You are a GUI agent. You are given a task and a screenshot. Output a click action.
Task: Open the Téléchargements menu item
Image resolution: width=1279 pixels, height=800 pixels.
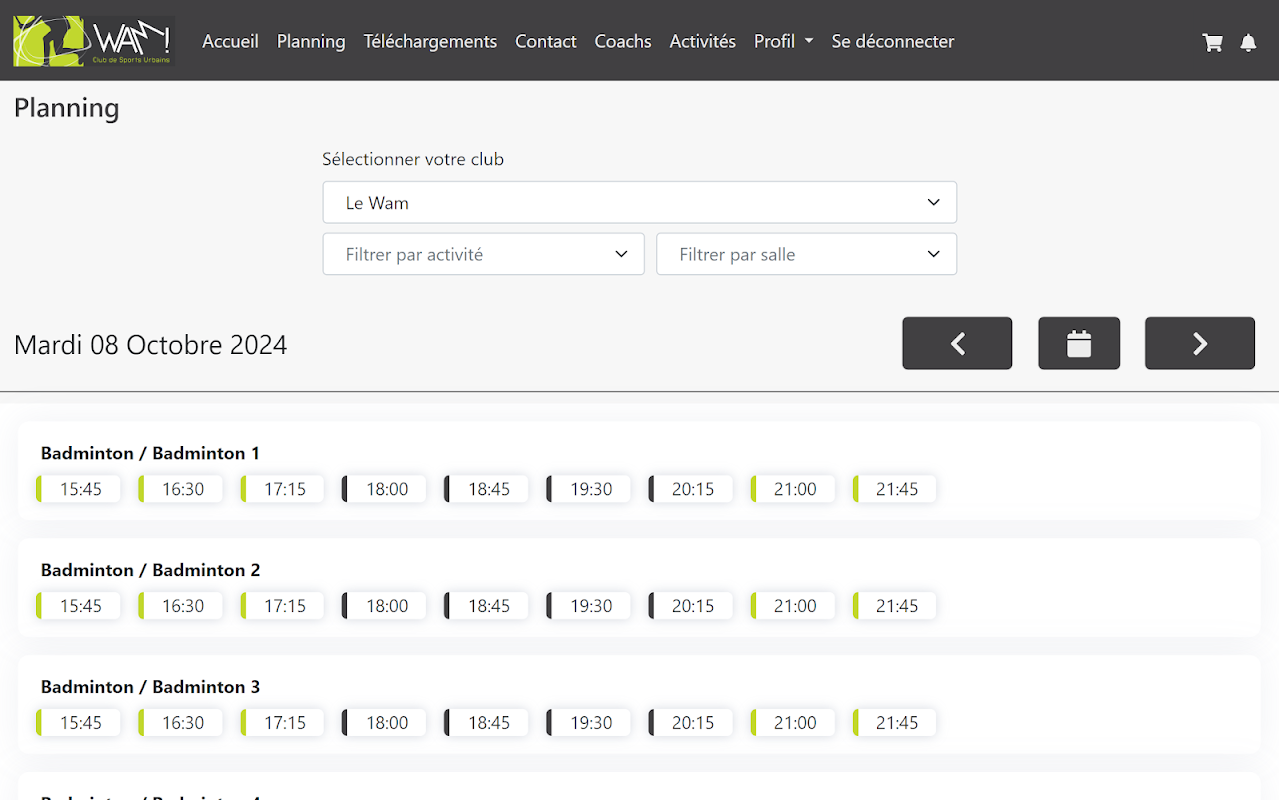click(x=430, y=41)
